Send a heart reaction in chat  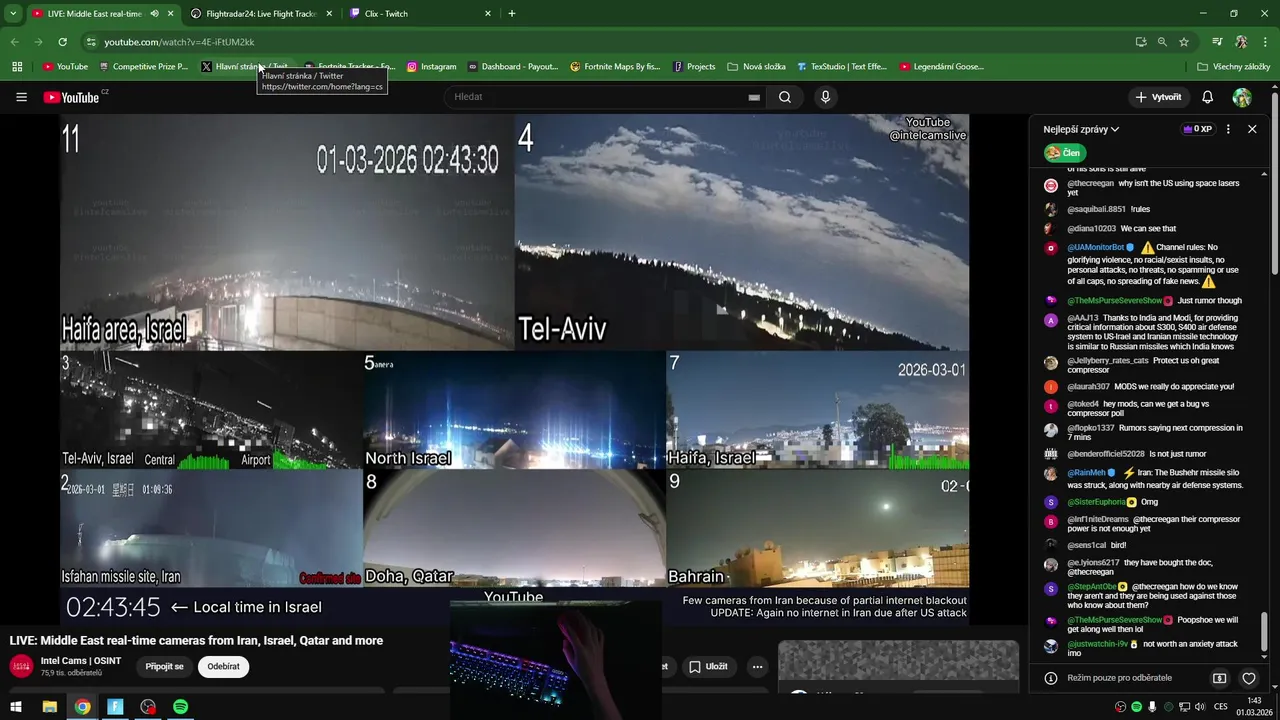(x=1249, y=678)
